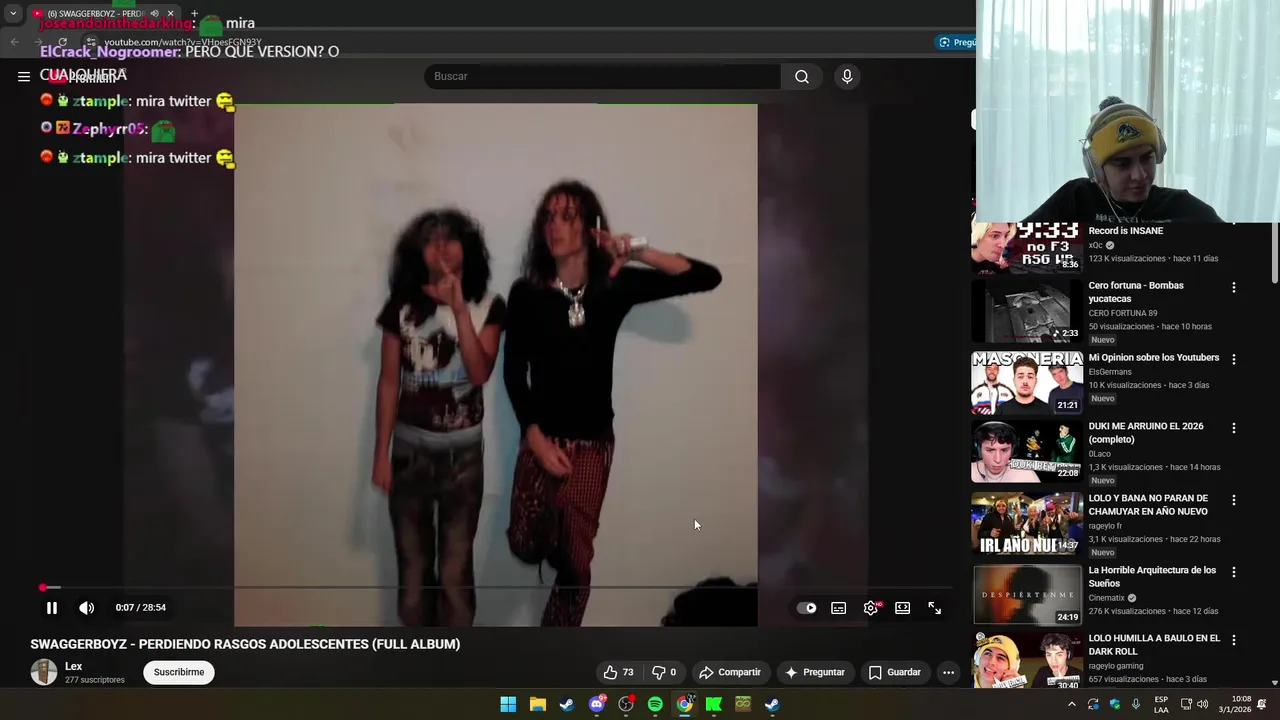This screenshot has height=720, width=1280.
Task: Open options for La Horrible Arquitectura video
Action: pyautogui.click(x=1234, y=572)
